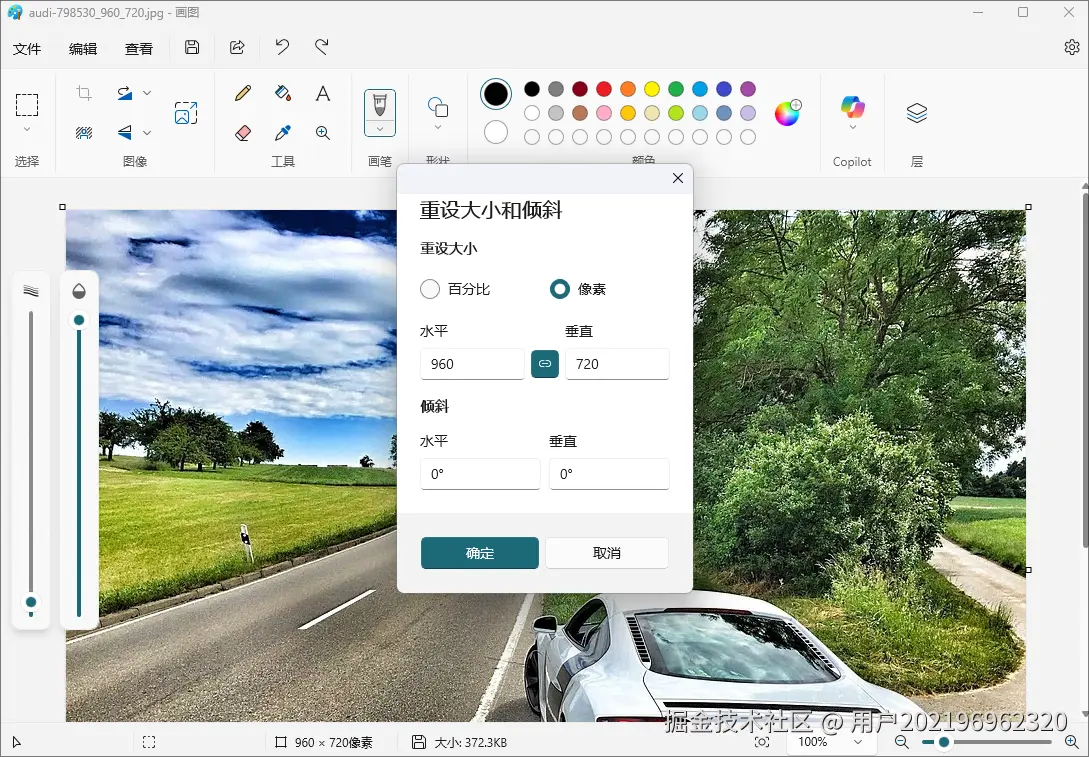Open the 100% zoom level dropdown
The width and height of the screenshot is (1089, 757).
[829, 742]
